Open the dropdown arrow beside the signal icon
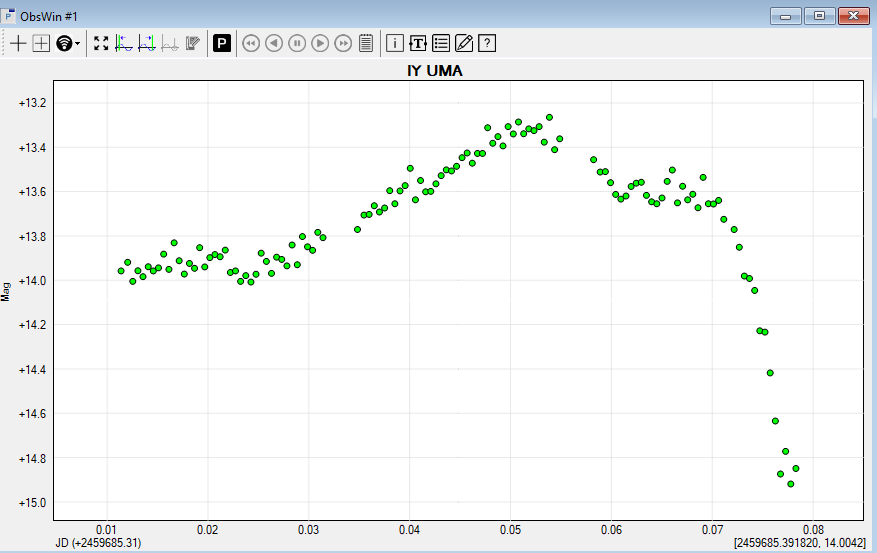The image size is (877, 553). pos(78,44)
